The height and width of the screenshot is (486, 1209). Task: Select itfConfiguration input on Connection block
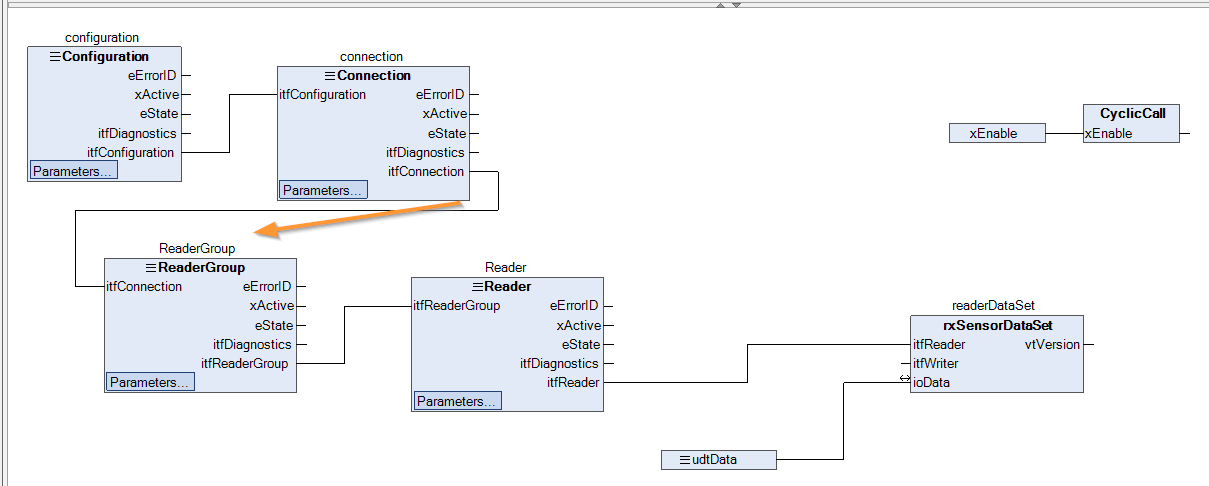coord(323,95)
